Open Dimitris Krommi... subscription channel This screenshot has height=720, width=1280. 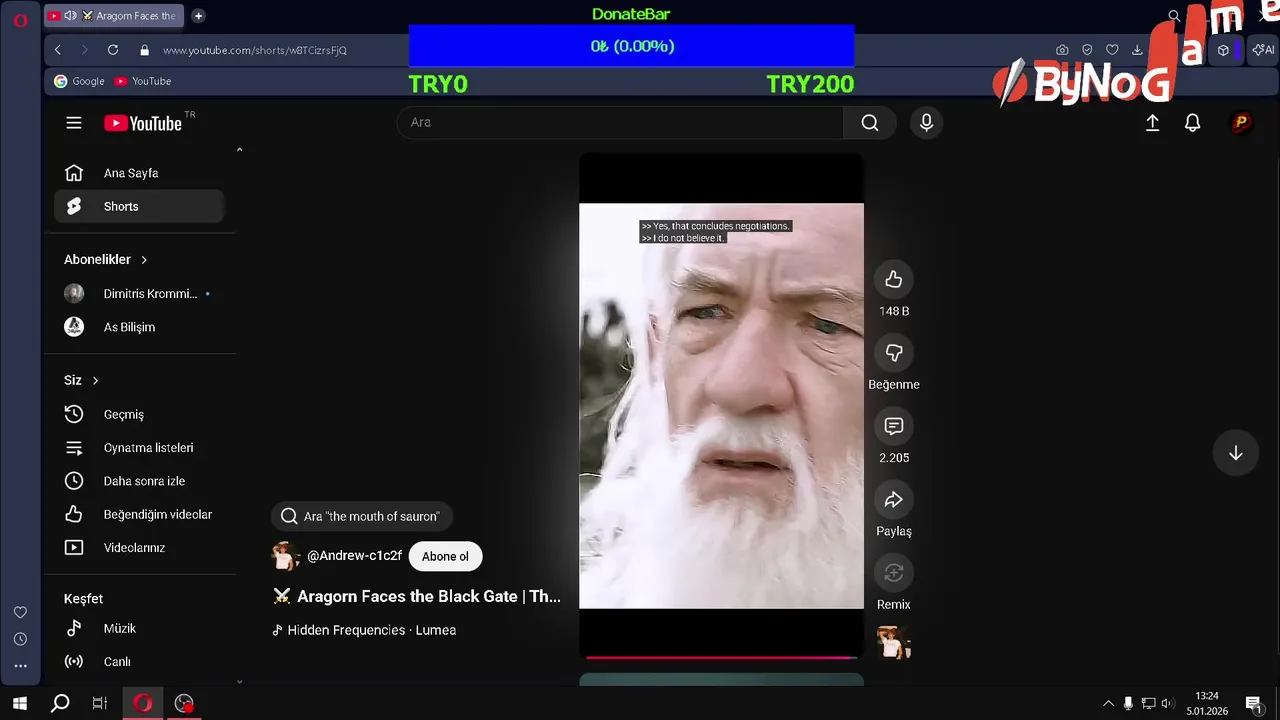point(139,294)
